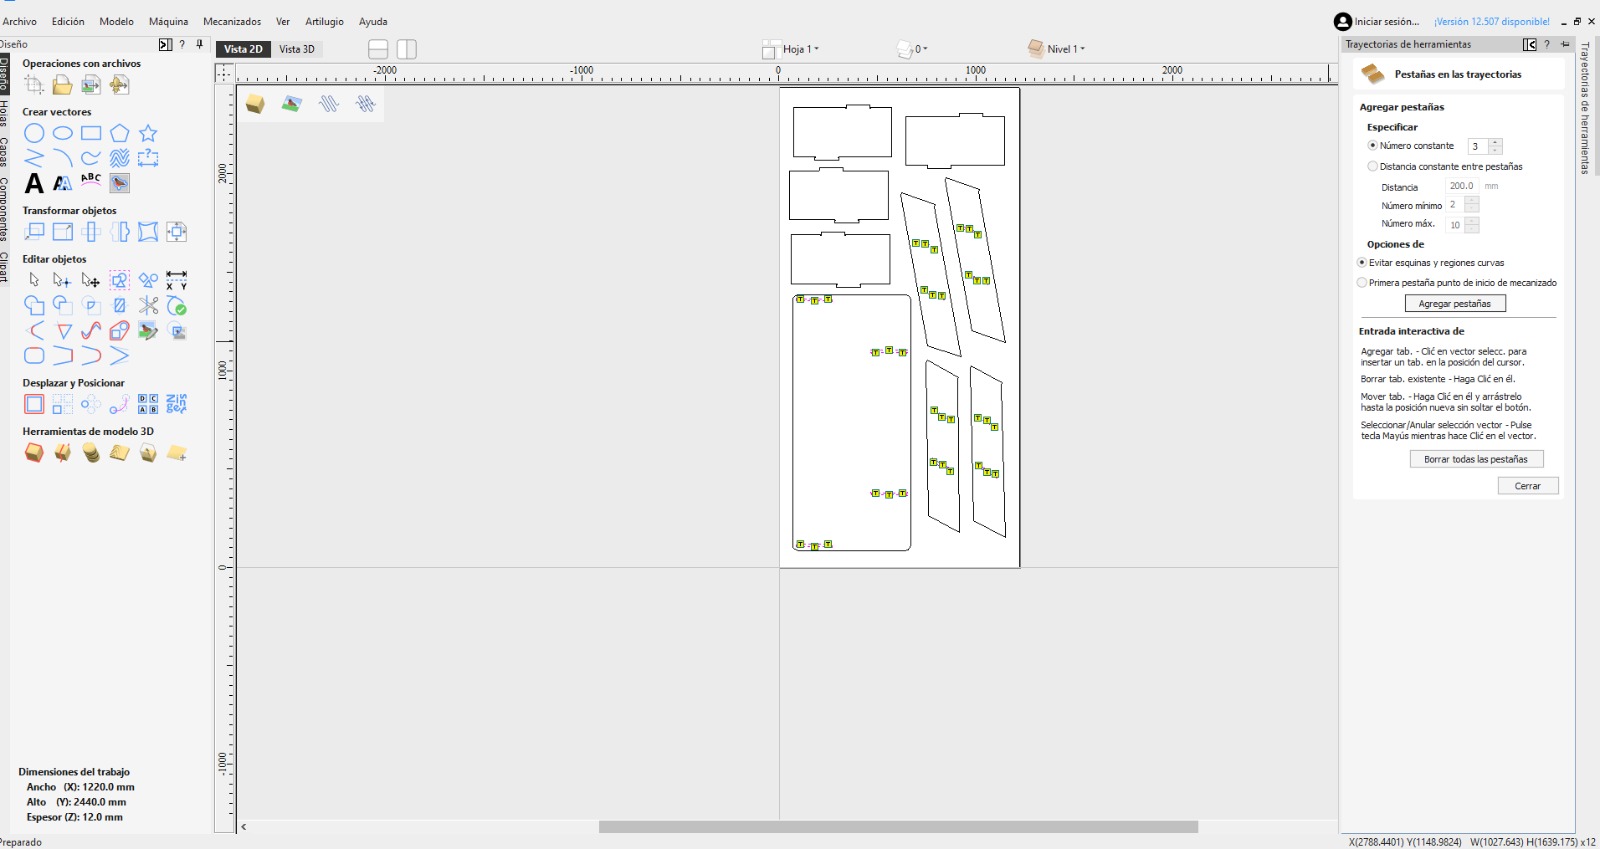Select the draw ellipse tool
1600x849 pixels.
[x=62, y=133]
